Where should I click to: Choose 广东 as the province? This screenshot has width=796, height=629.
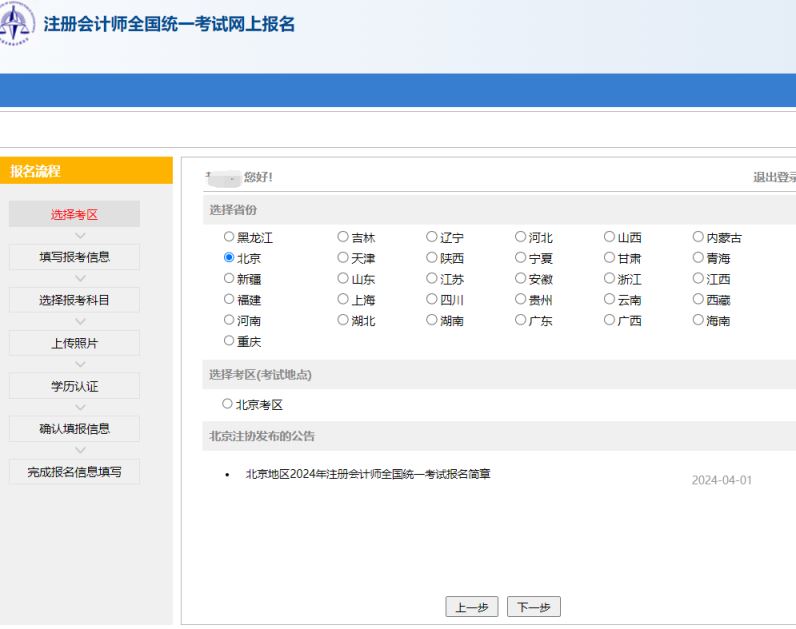click(x=520, y=321)
